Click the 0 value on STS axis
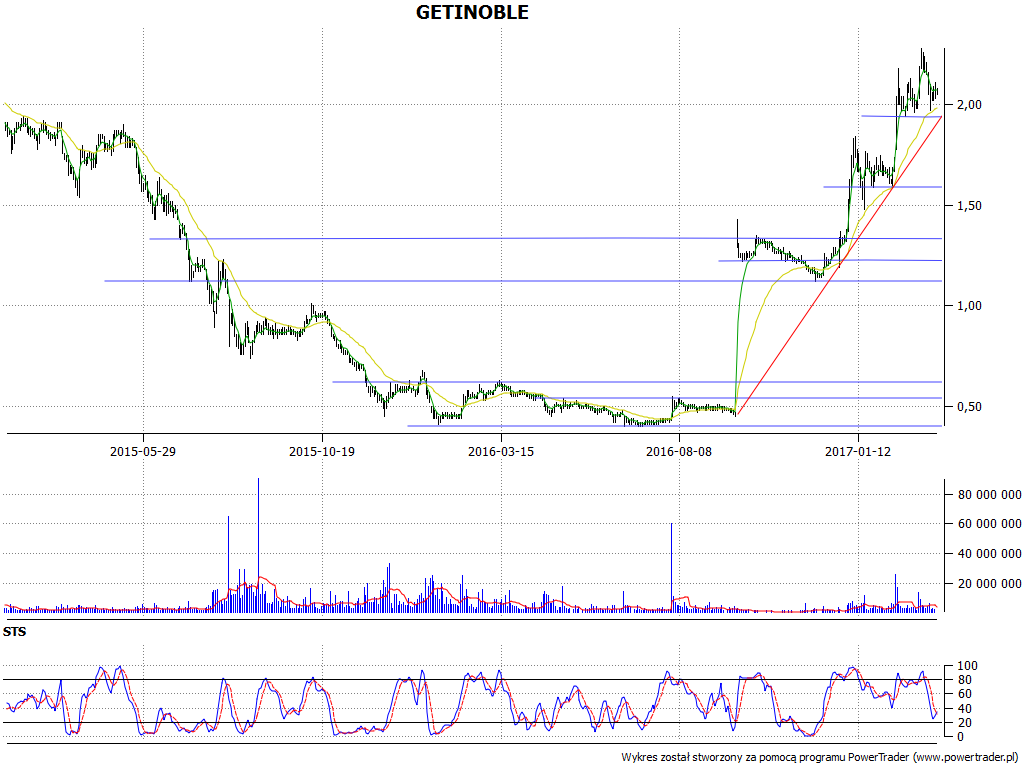 click(x=959, y=737)
